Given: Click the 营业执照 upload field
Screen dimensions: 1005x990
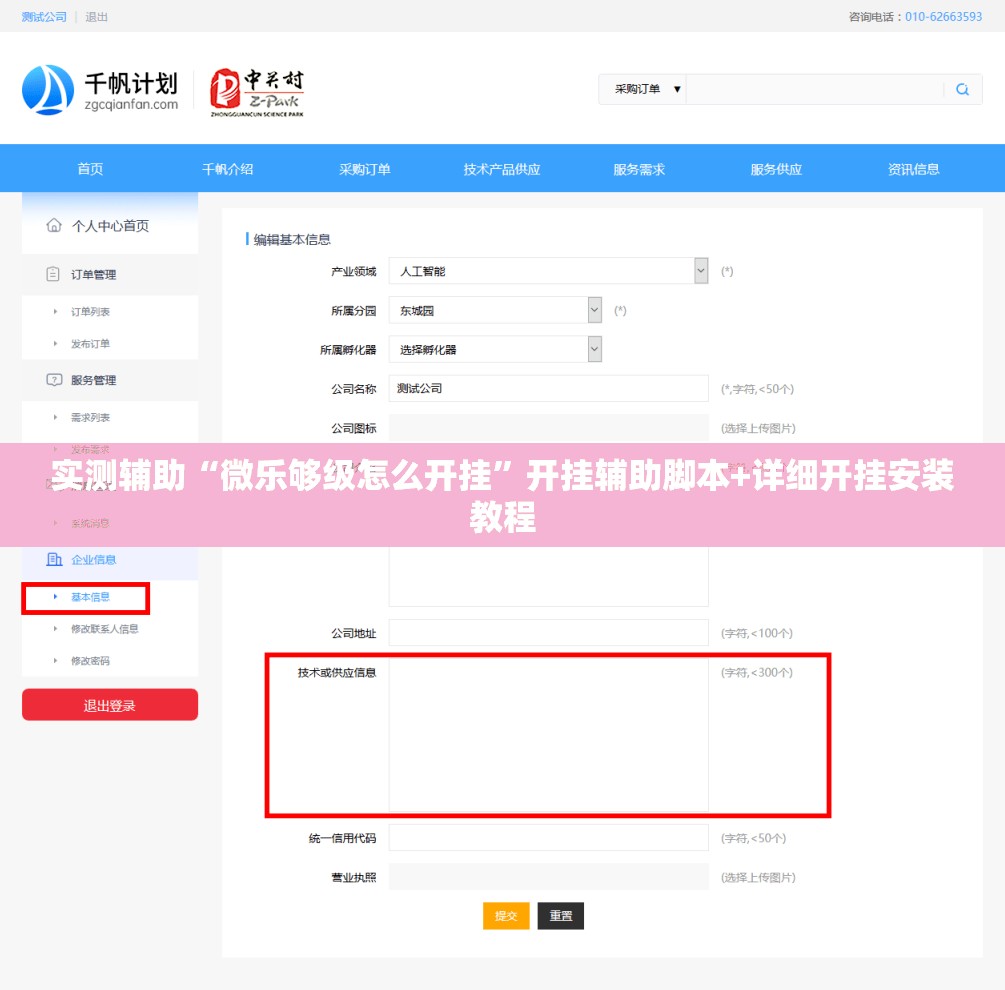Looking at the screenshot, I should point(548,877).
